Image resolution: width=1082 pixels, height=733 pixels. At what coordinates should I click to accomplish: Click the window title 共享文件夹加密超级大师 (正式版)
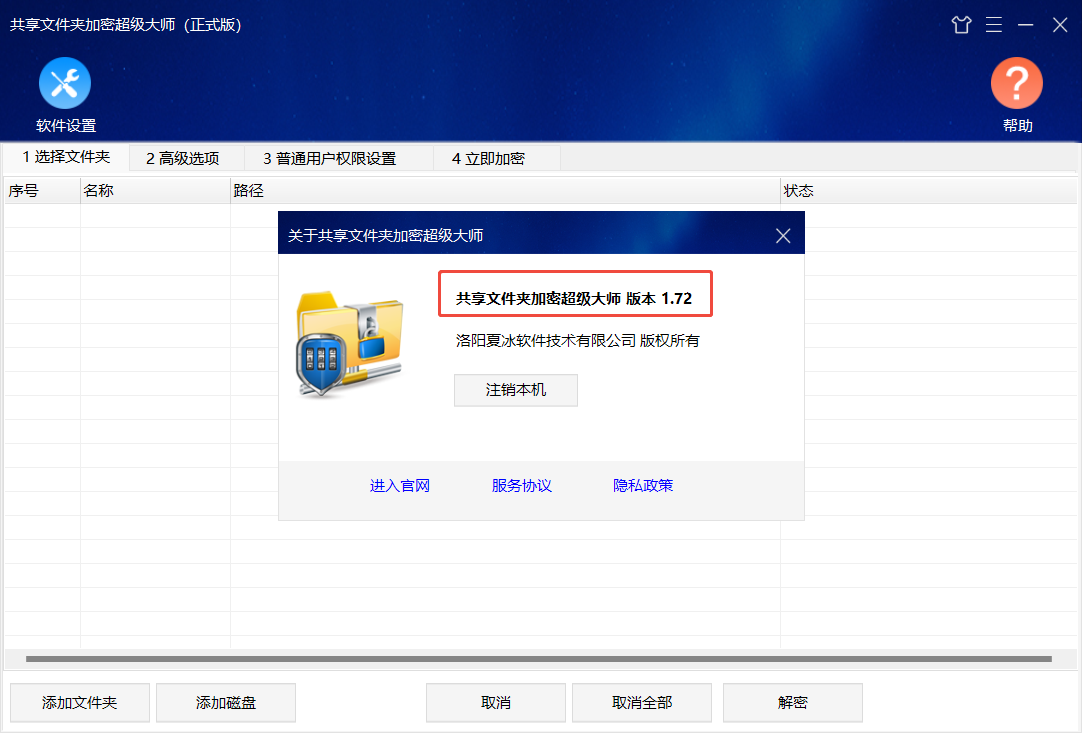tap(126, 25)
